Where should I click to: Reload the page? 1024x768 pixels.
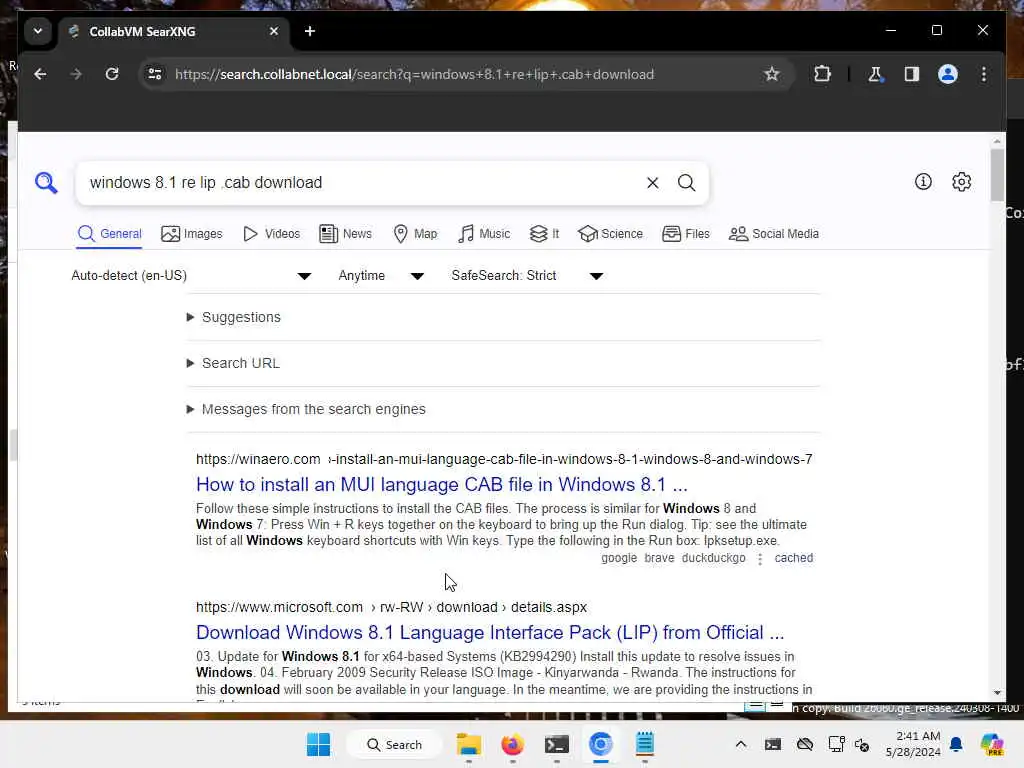point(112,74)
